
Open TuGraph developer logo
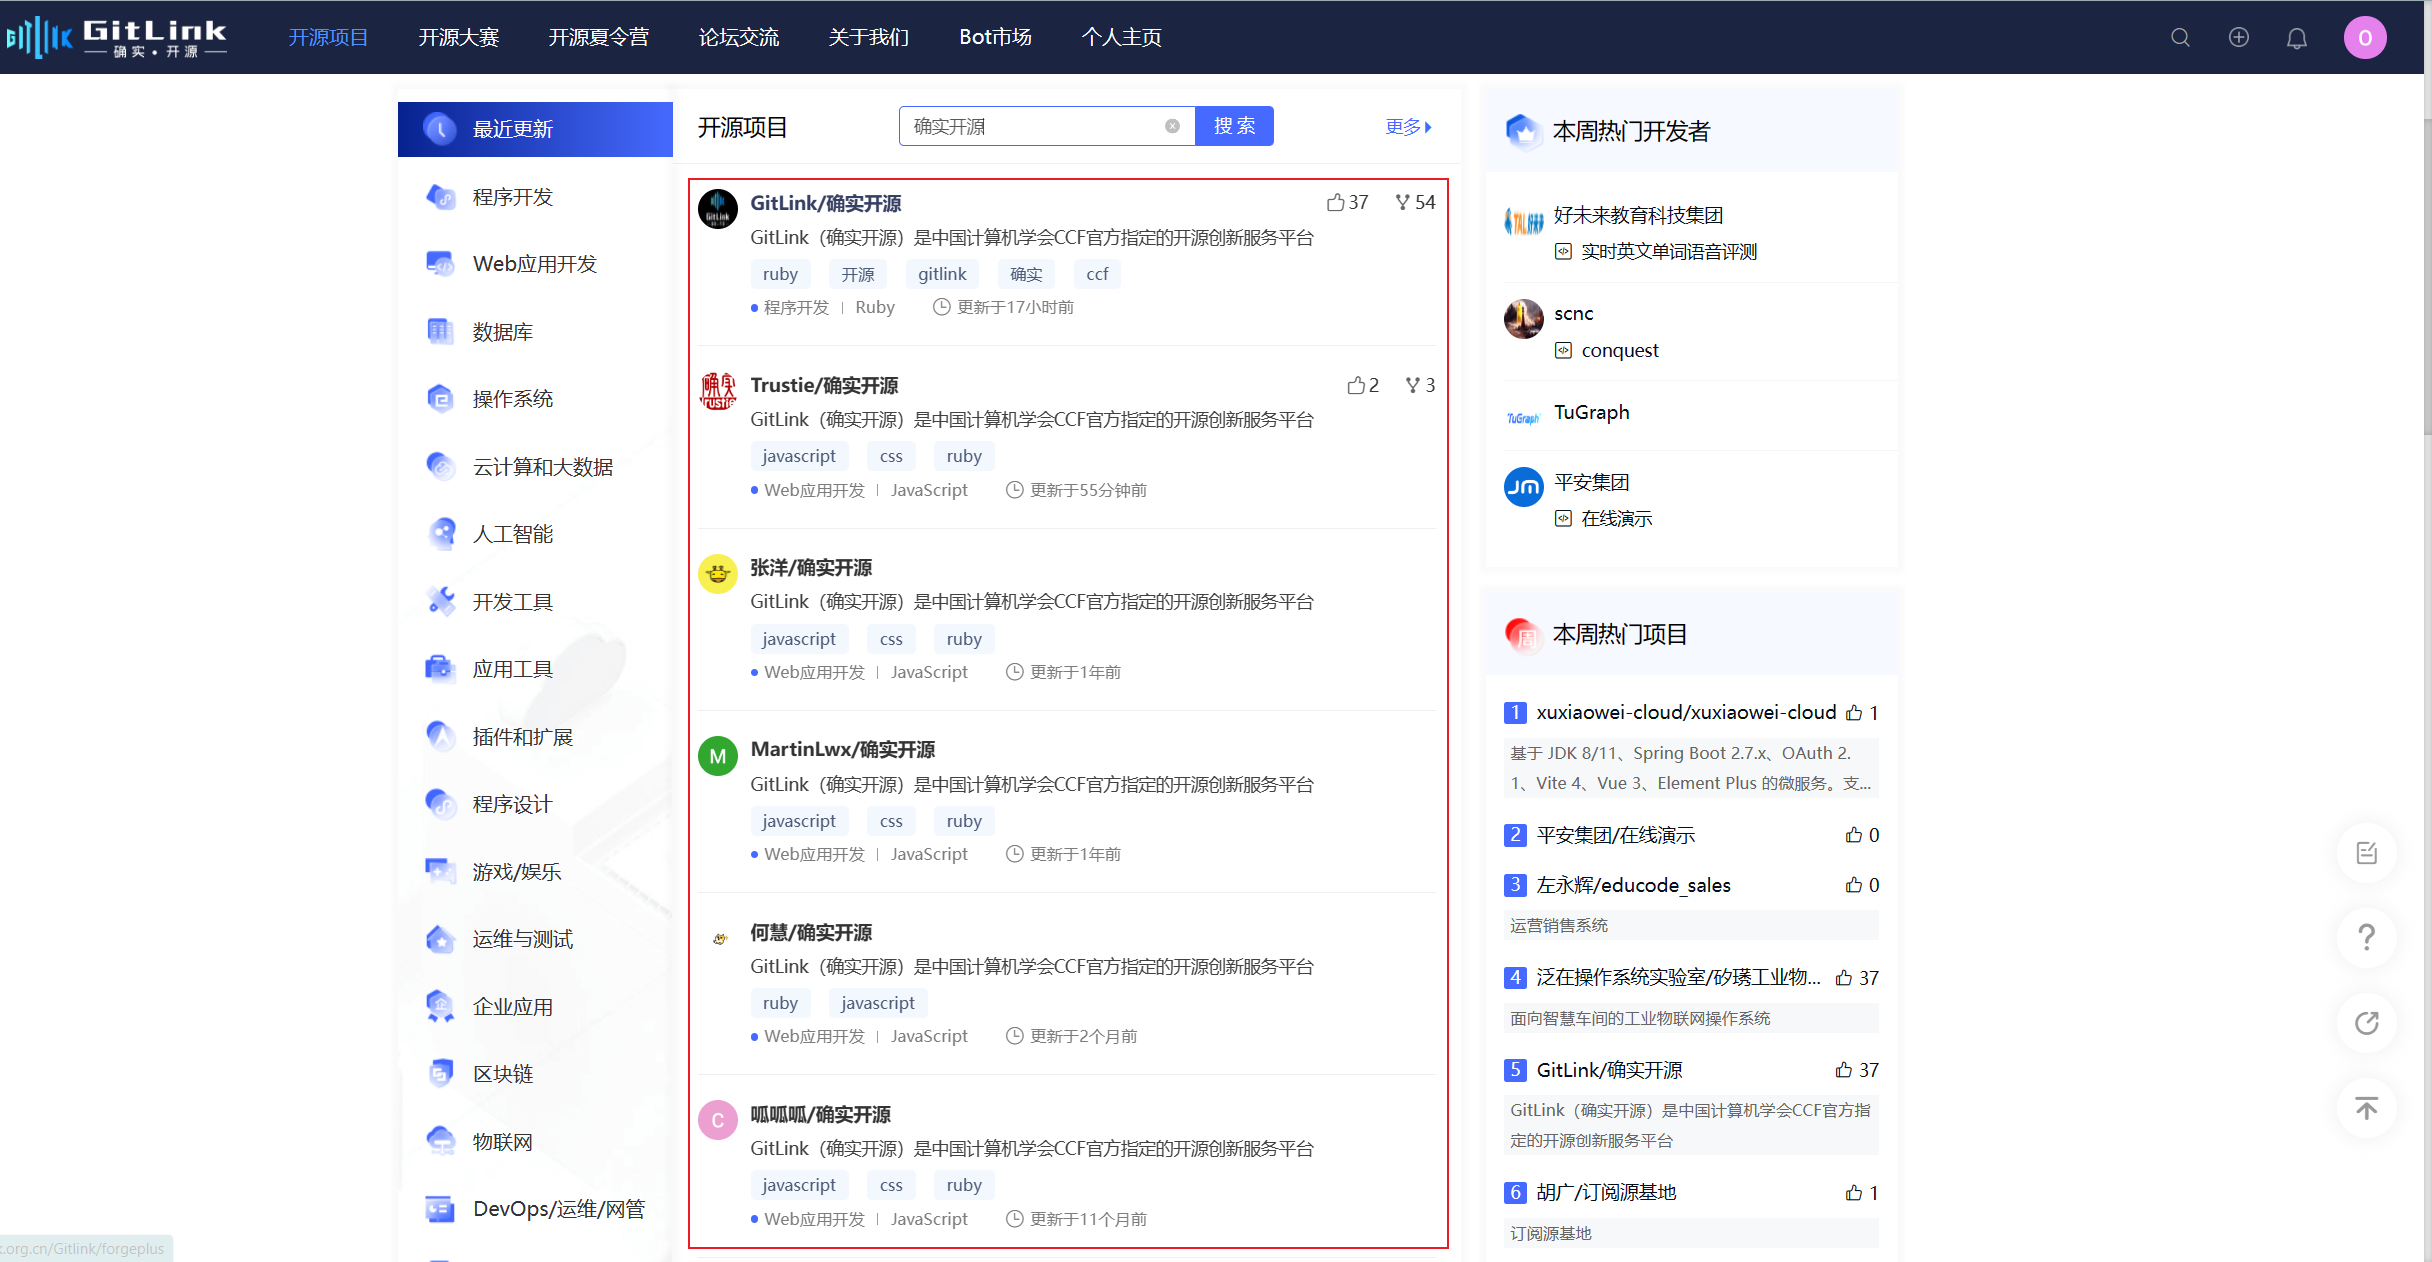(1523, 417)
